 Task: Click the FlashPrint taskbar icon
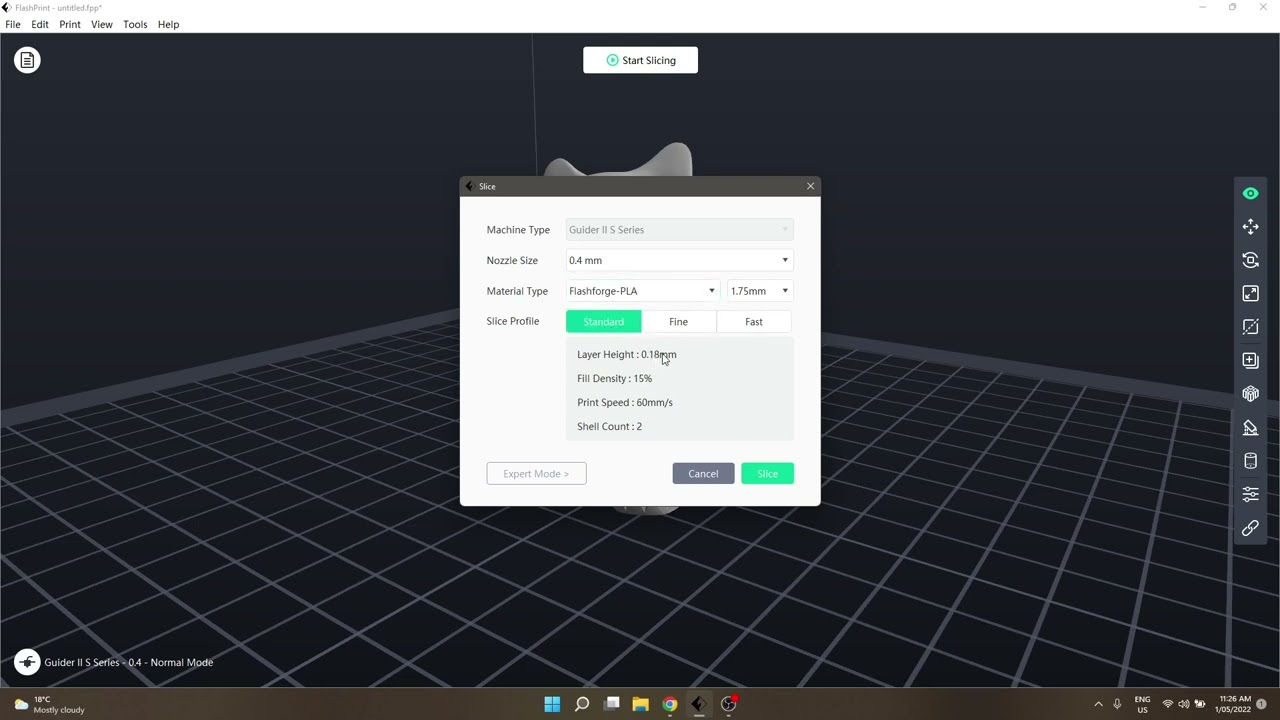699,704
